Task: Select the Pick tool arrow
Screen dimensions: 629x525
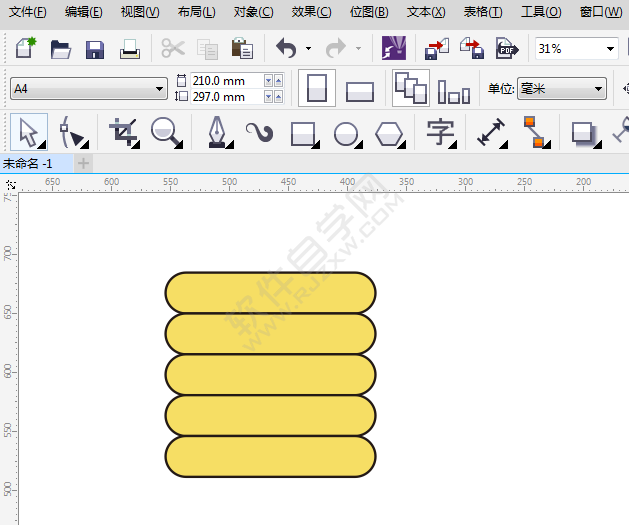Action: pos(28,132)
